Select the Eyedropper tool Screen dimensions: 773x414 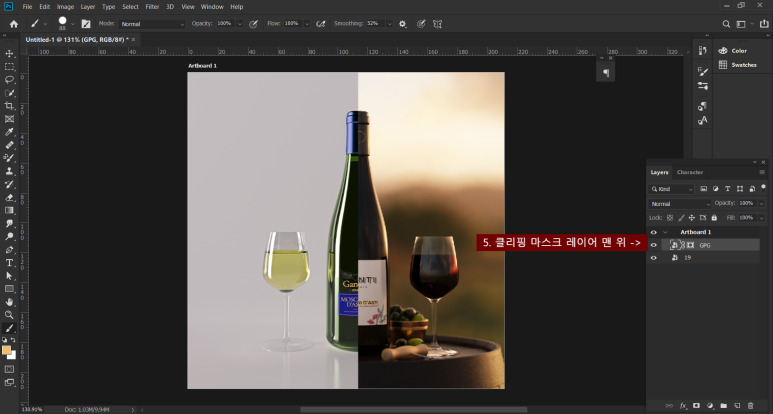click(x=9, y=132)
